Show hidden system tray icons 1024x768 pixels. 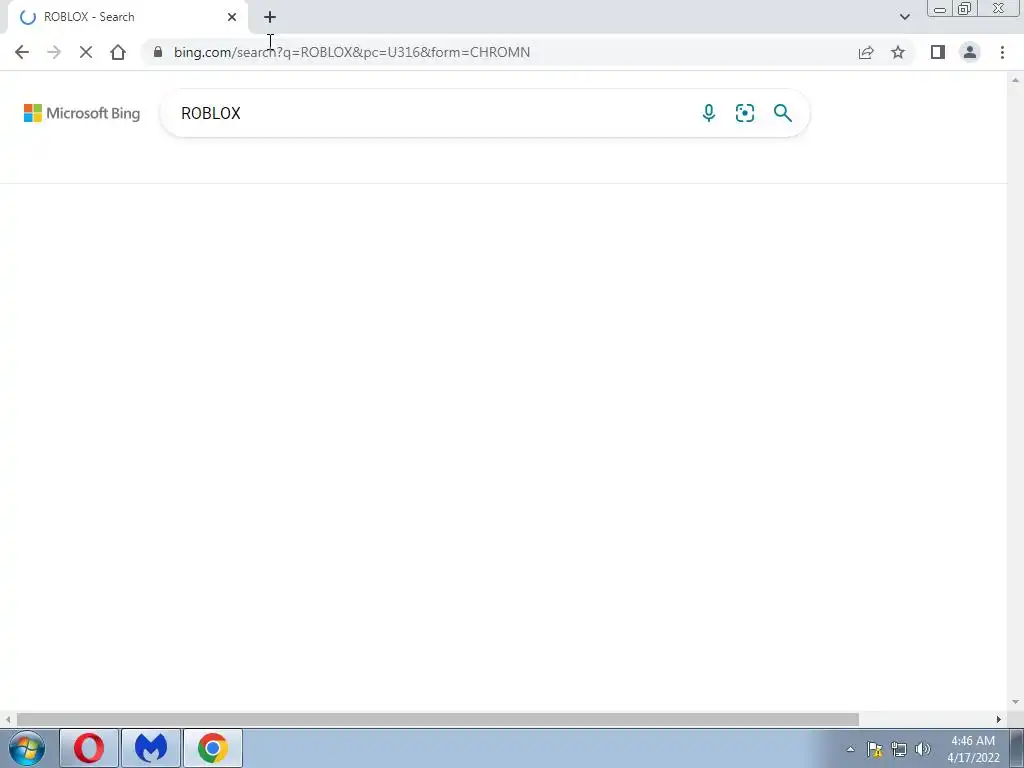850,749
